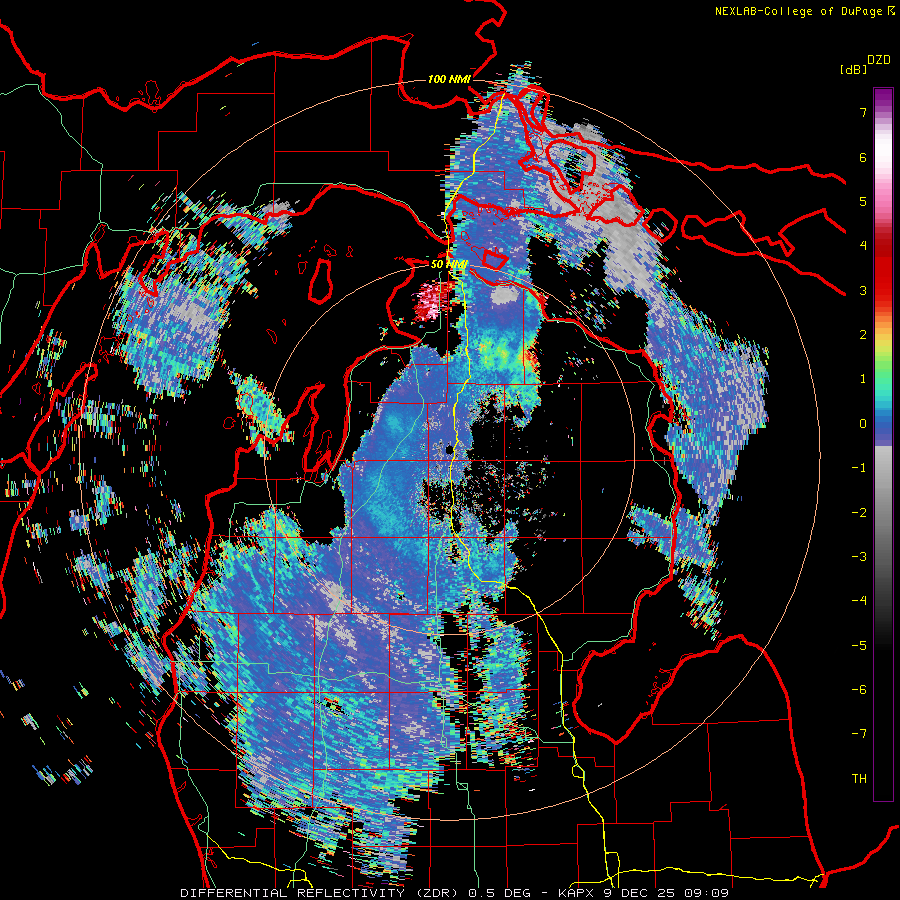The width and height of the screenshot is (900, 900).
Task: Click the -3 value on color scale
Action: [x=859, y=557]
